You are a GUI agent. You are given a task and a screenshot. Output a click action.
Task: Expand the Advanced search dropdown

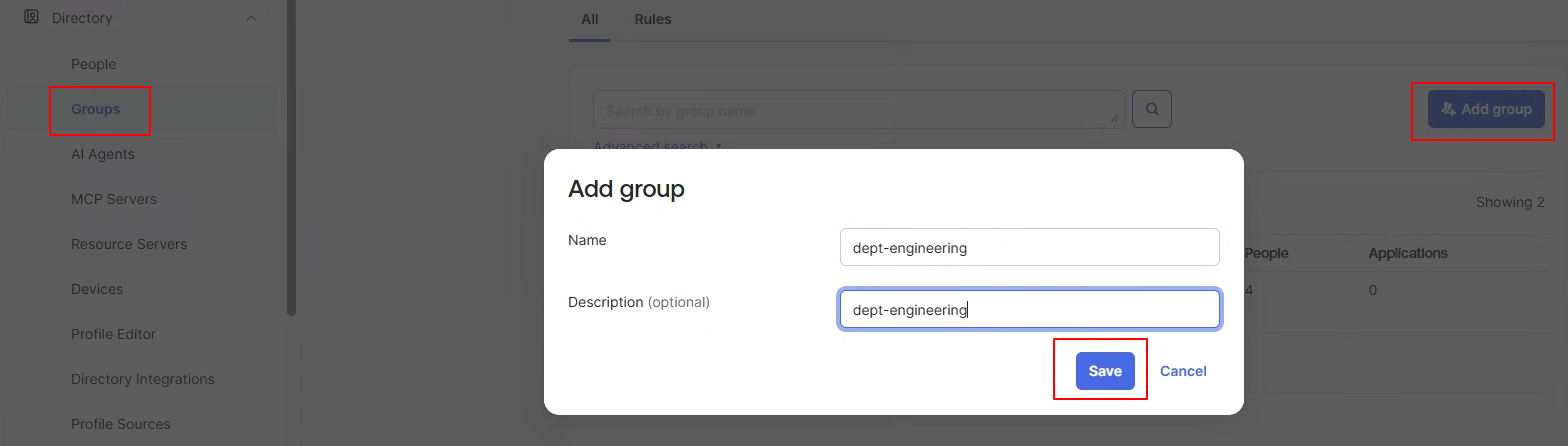[x=656, y=147]
